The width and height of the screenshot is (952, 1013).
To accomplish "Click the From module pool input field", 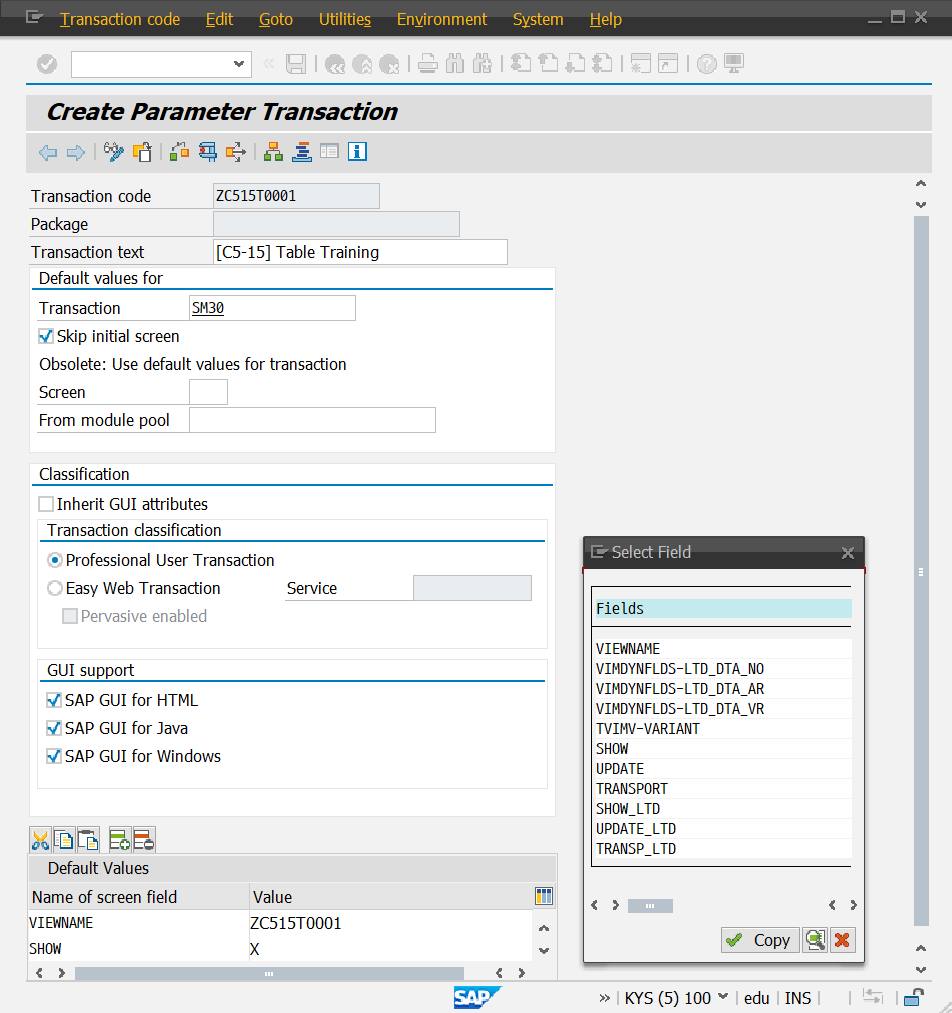I will pyautogui.click(x=313, y=420).
